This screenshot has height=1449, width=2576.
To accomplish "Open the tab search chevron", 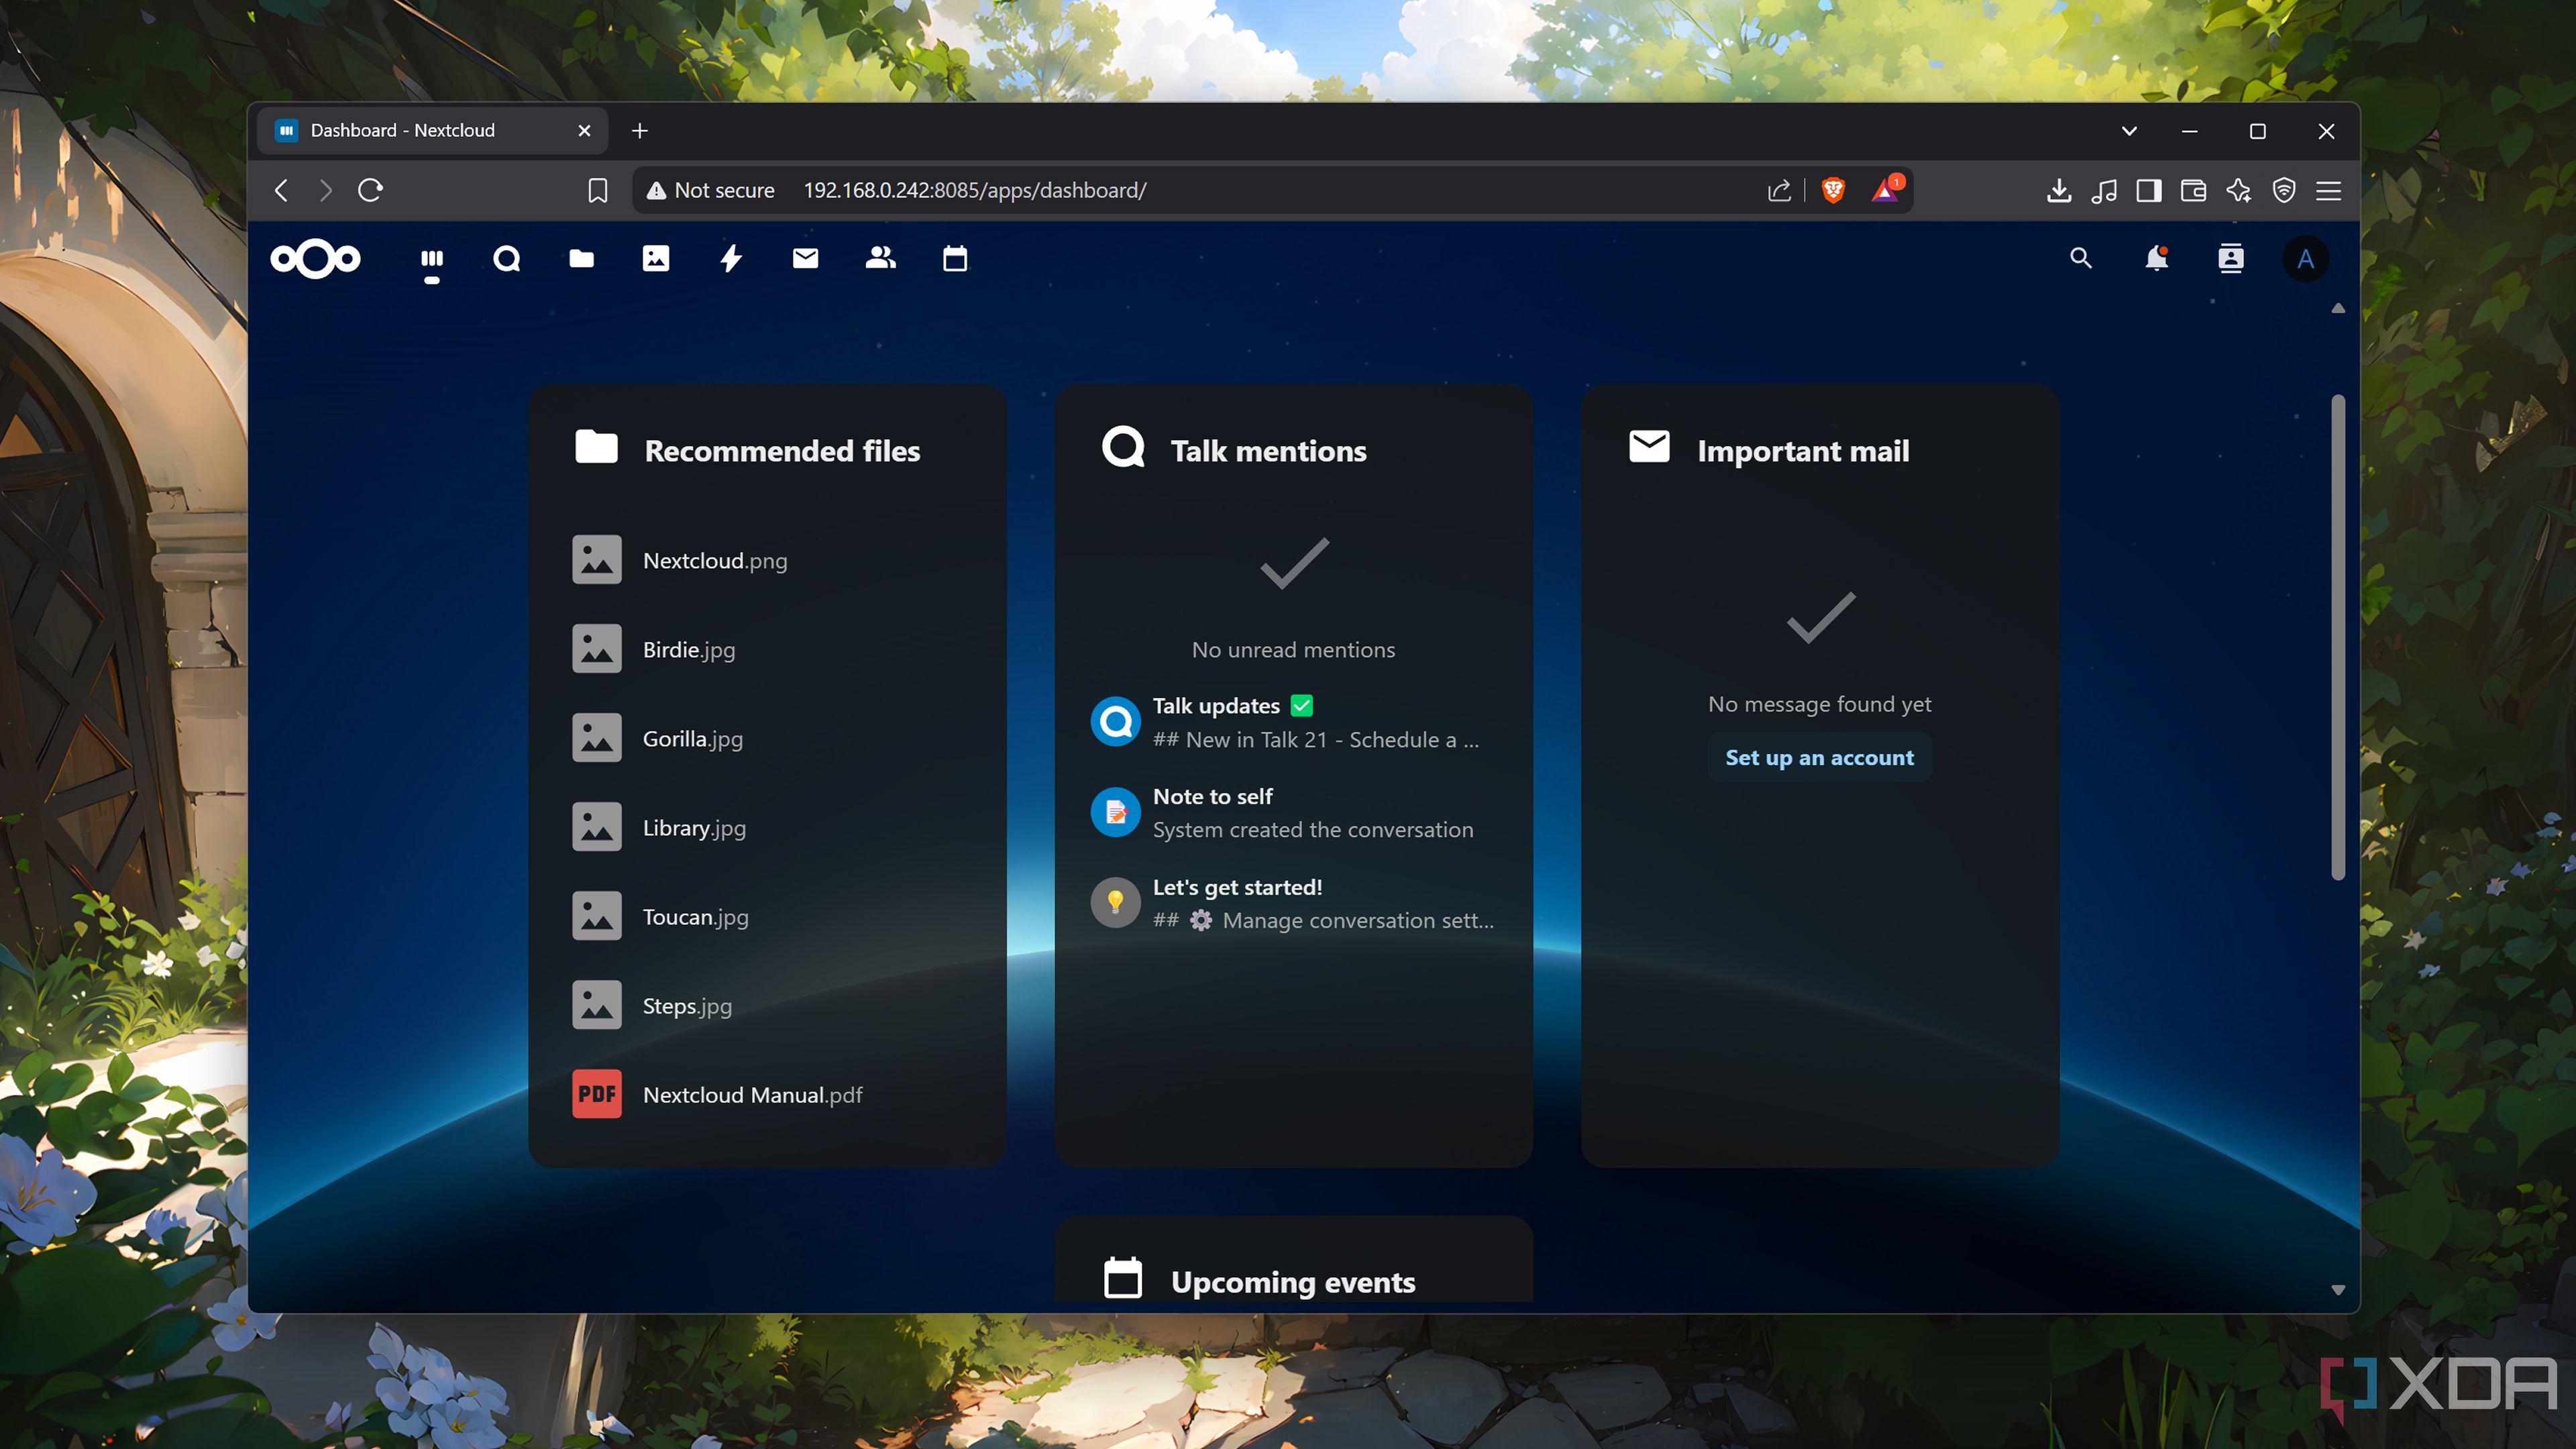I will pos(2129,131).
